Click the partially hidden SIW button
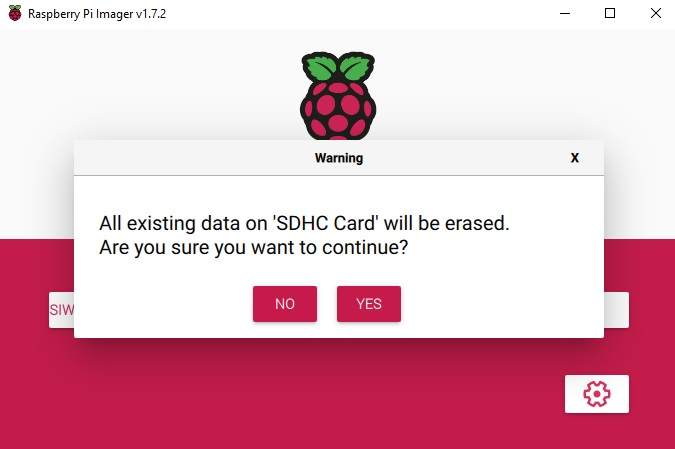The height and width of the screenshot is (449, 675). (61, 310)
